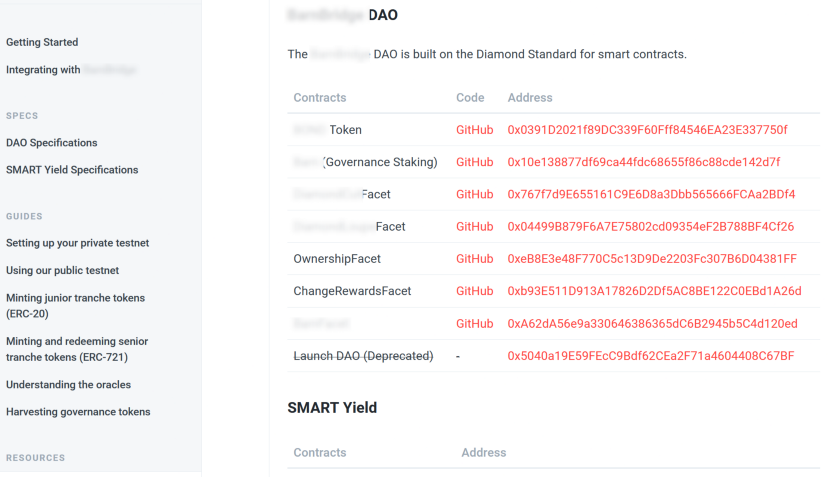Open Launch DAO deprecated address 0x5040a19E...

point(650,356)
